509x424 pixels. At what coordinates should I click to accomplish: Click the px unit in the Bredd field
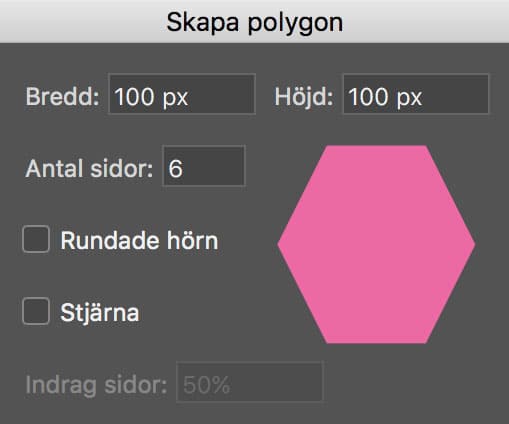176,98
